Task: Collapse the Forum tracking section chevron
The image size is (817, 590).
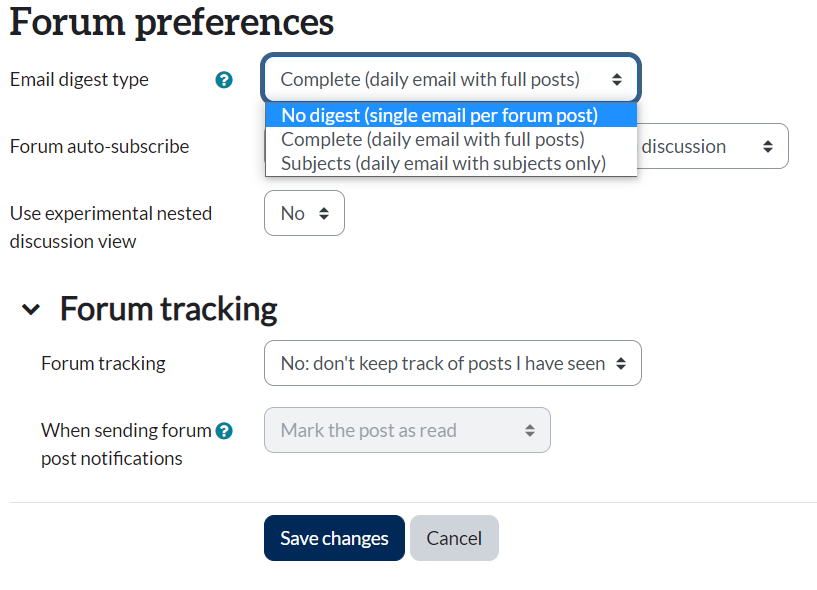Action: tap(31, 310)
